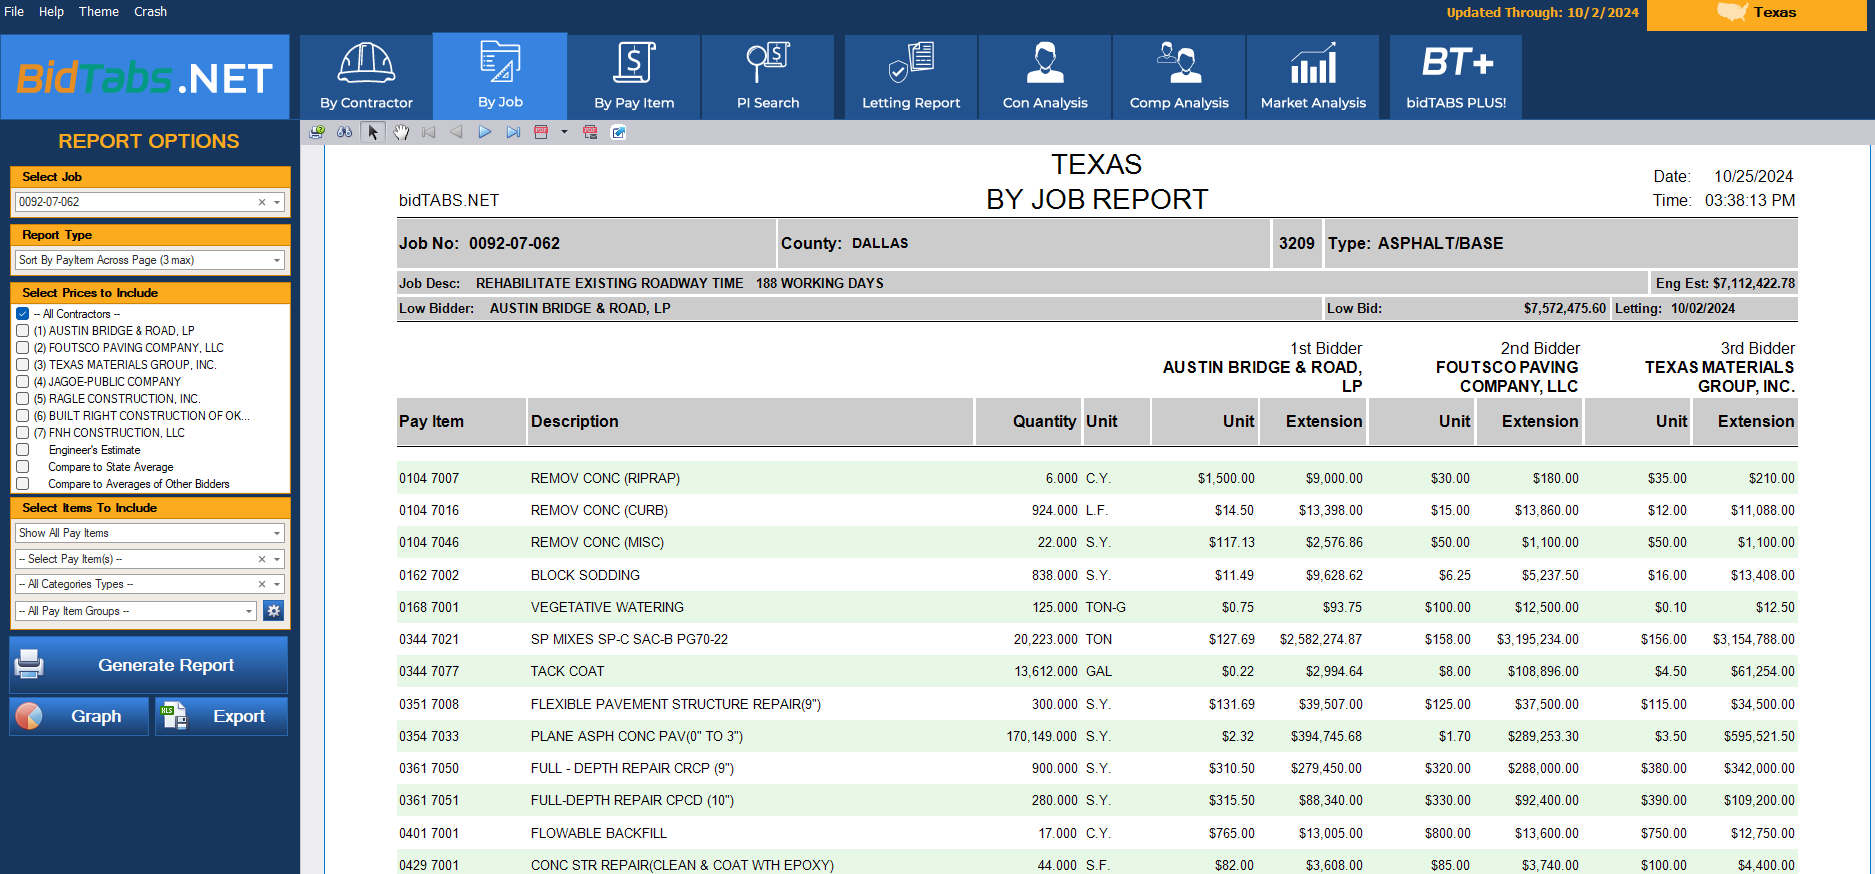Switch to the By Job tab
1875x874 pixels.
click(500, 76)
